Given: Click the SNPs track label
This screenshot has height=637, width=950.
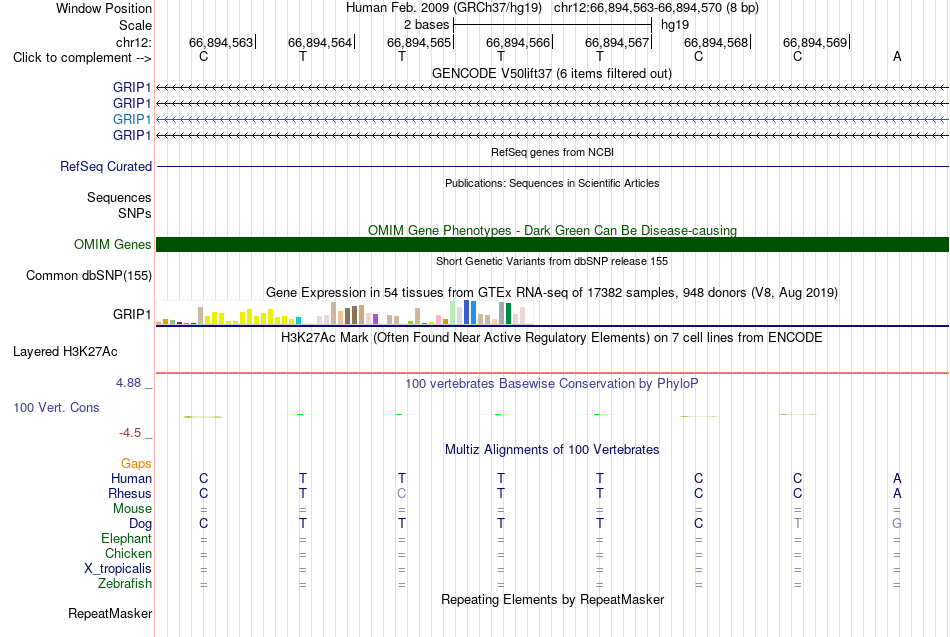Looking at the screenshot, I should coord(135,213).
